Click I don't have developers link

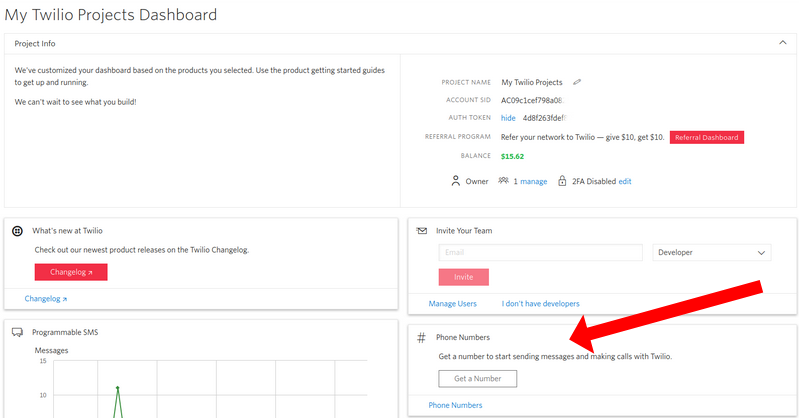541,304
